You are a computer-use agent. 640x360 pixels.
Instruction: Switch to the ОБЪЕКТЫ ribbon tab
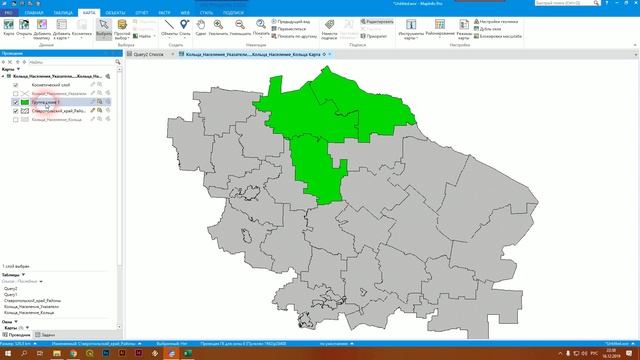pos(115,13)
